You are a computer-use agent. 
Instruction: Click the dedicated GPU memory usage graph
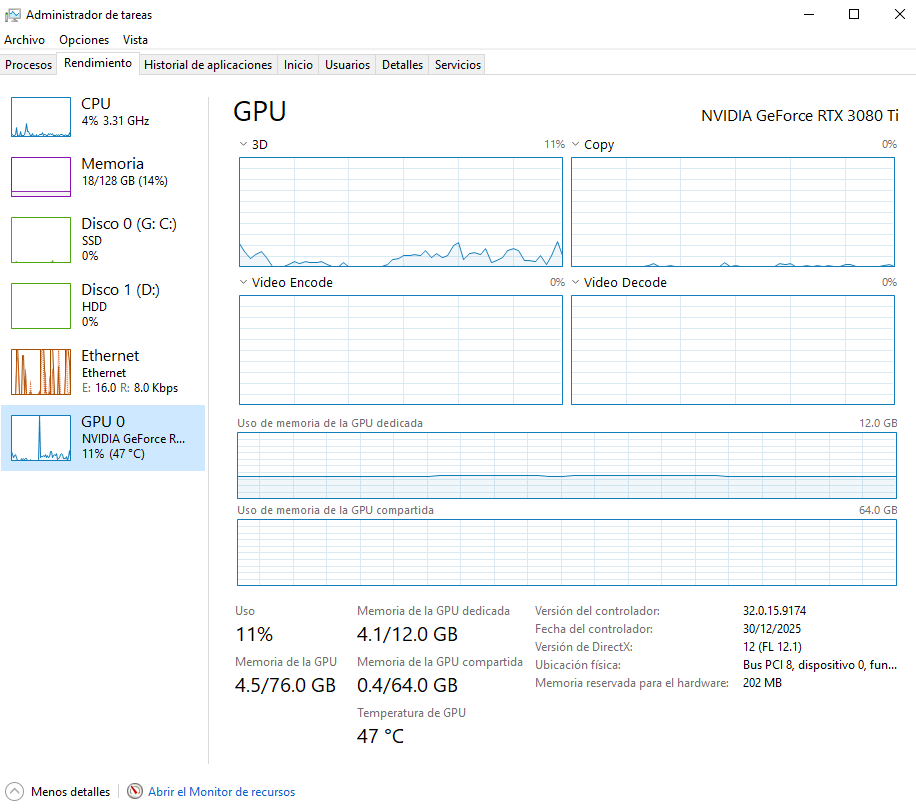[566, 465]
